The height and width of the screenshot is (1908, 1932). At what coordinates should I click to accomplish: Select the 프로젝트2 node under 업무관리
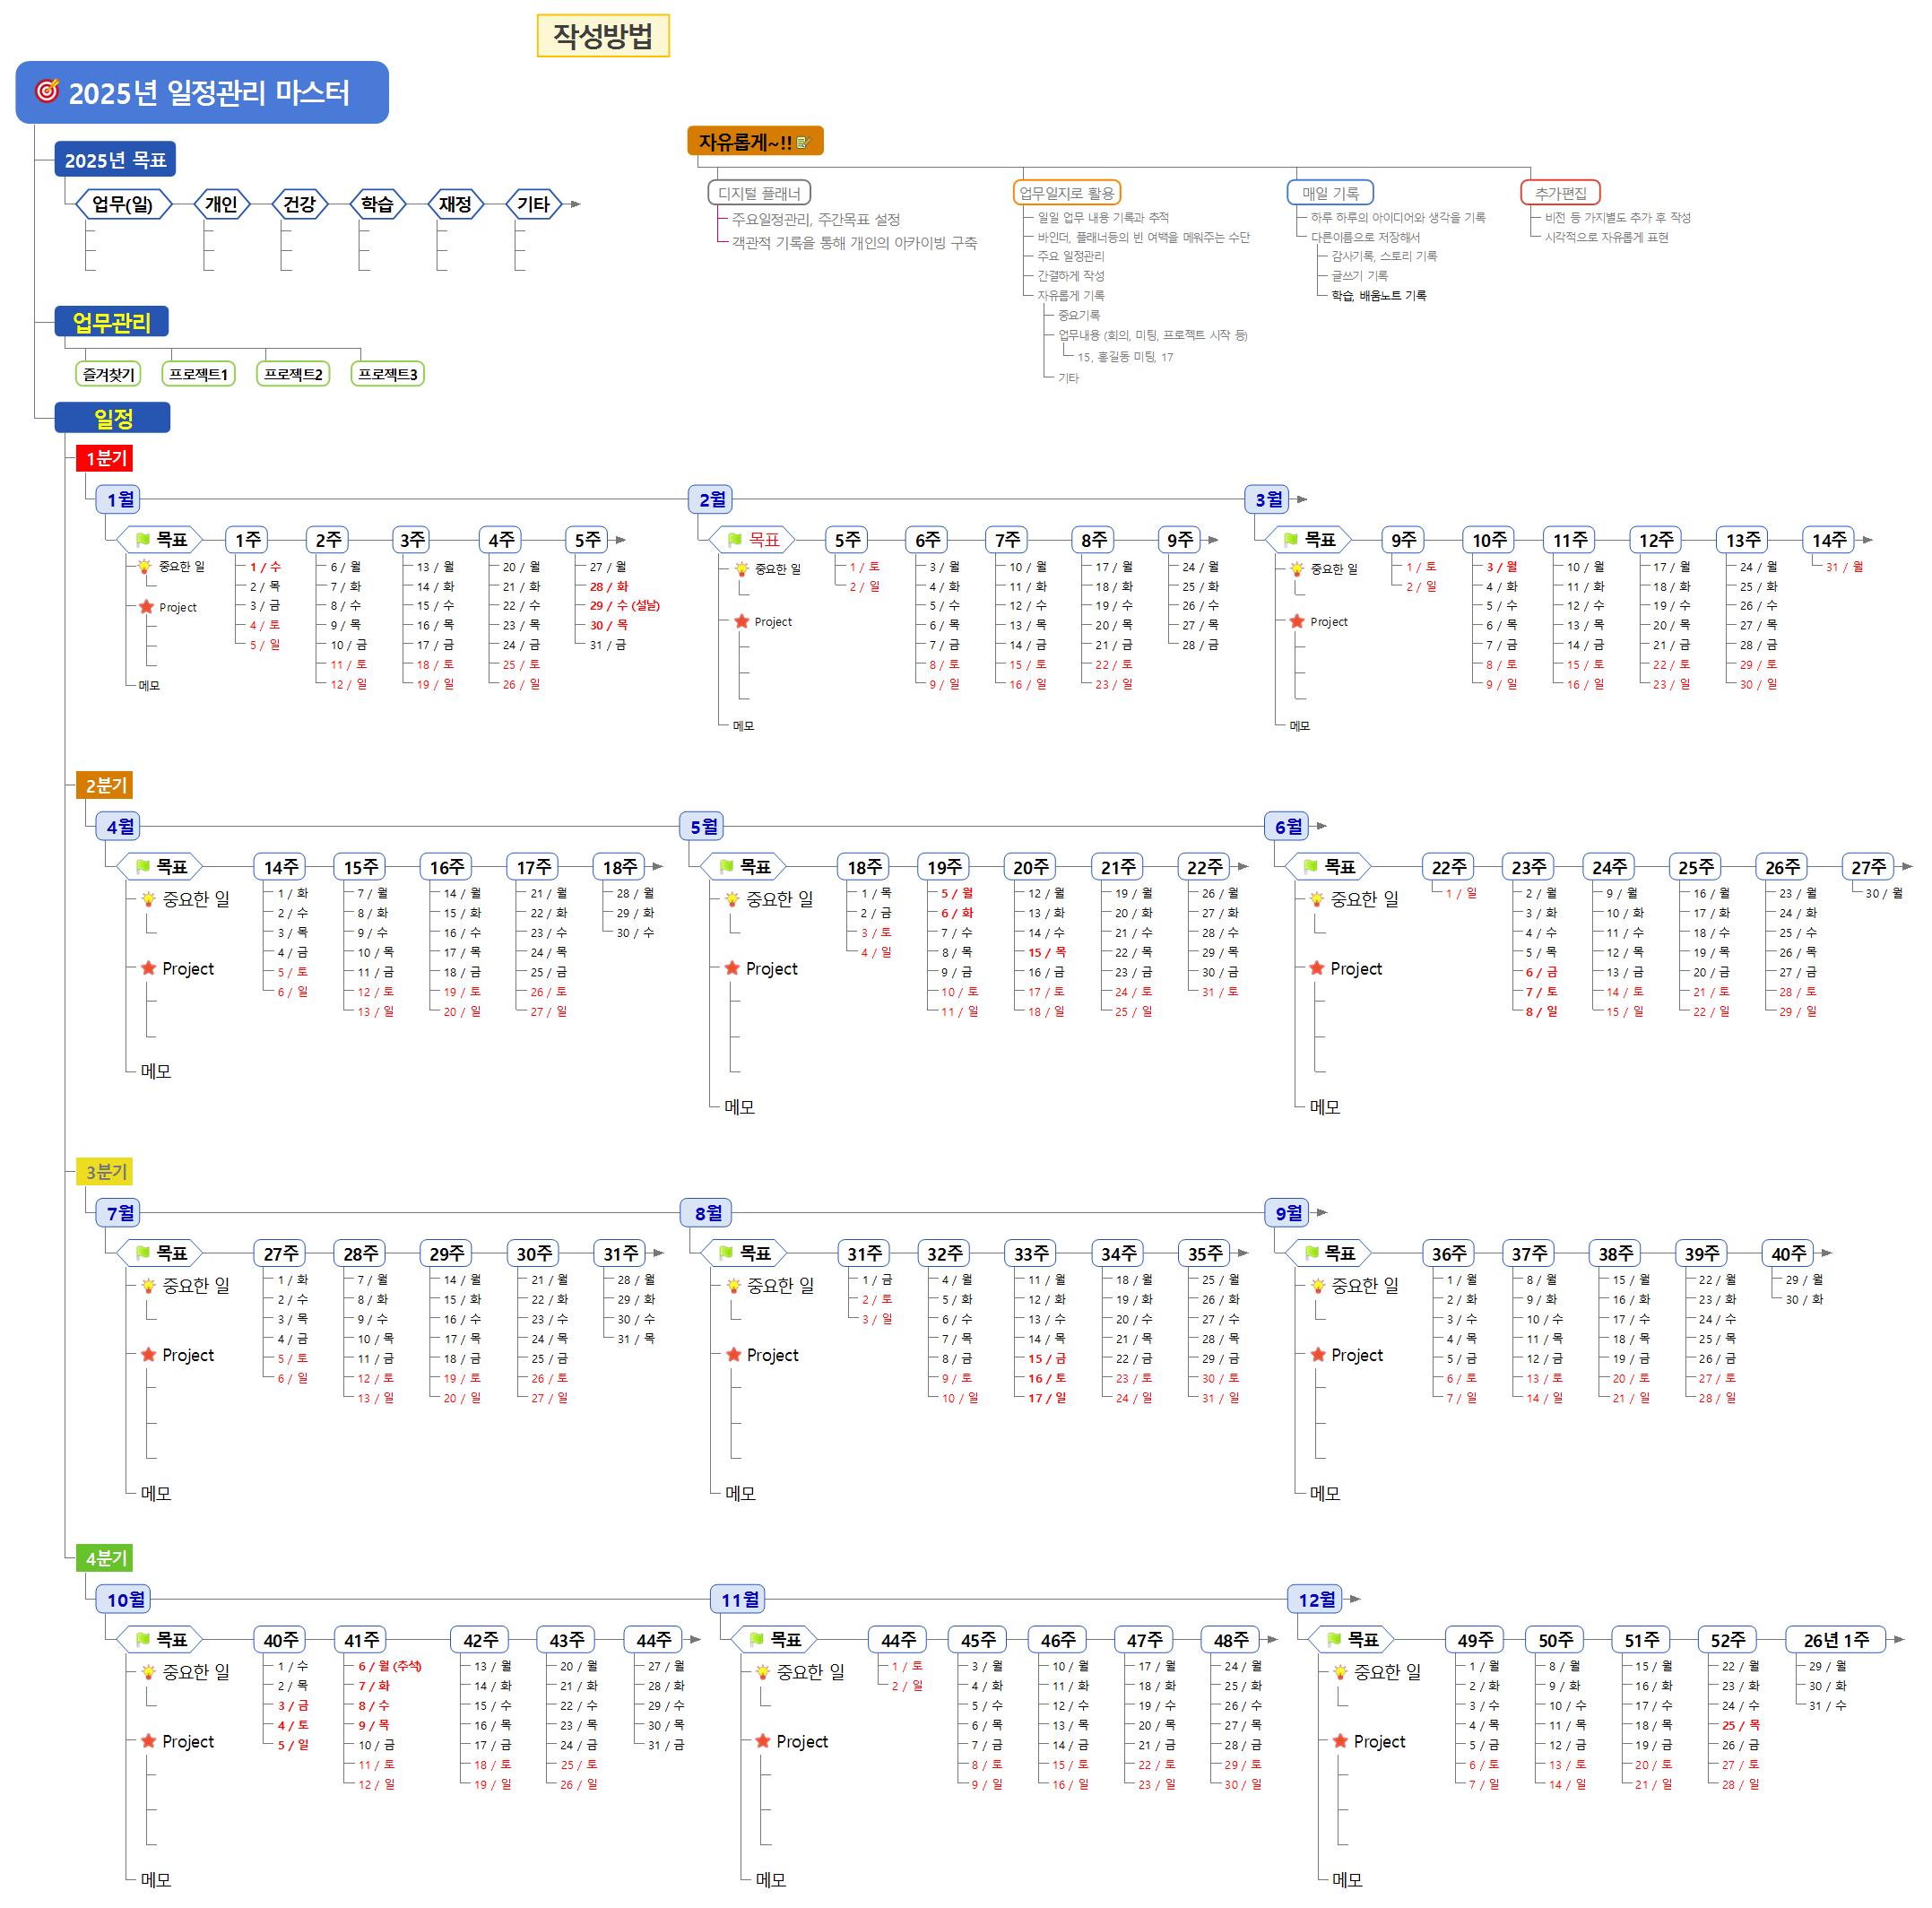click(293, 374)
